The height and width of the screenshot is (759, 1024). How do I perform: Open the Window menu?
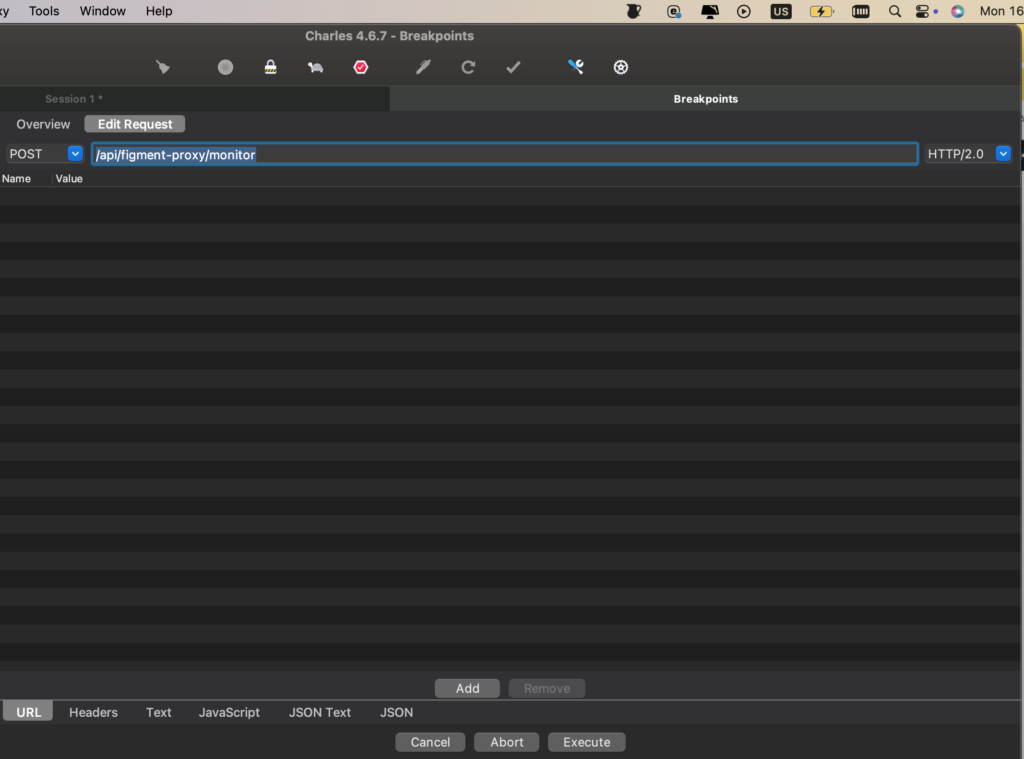(103, 11)
